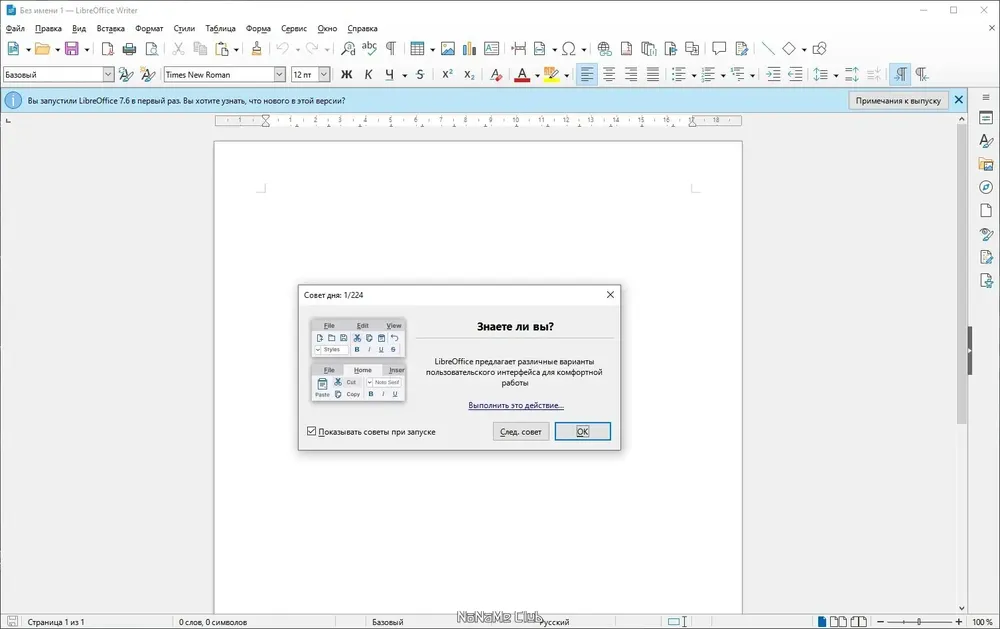
Task: Toggle Bold (Ж) formatting
Action: click(346, 75)
